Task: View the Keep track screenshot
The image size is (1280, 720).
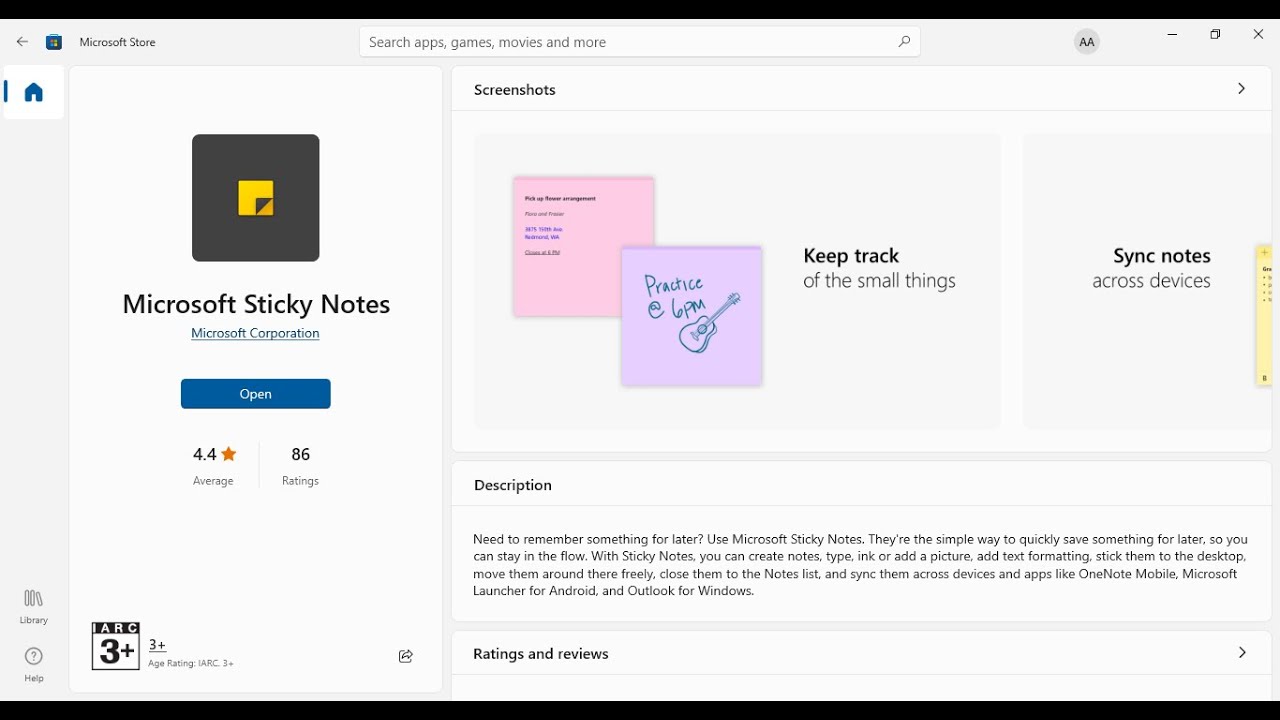Action: 738,282
